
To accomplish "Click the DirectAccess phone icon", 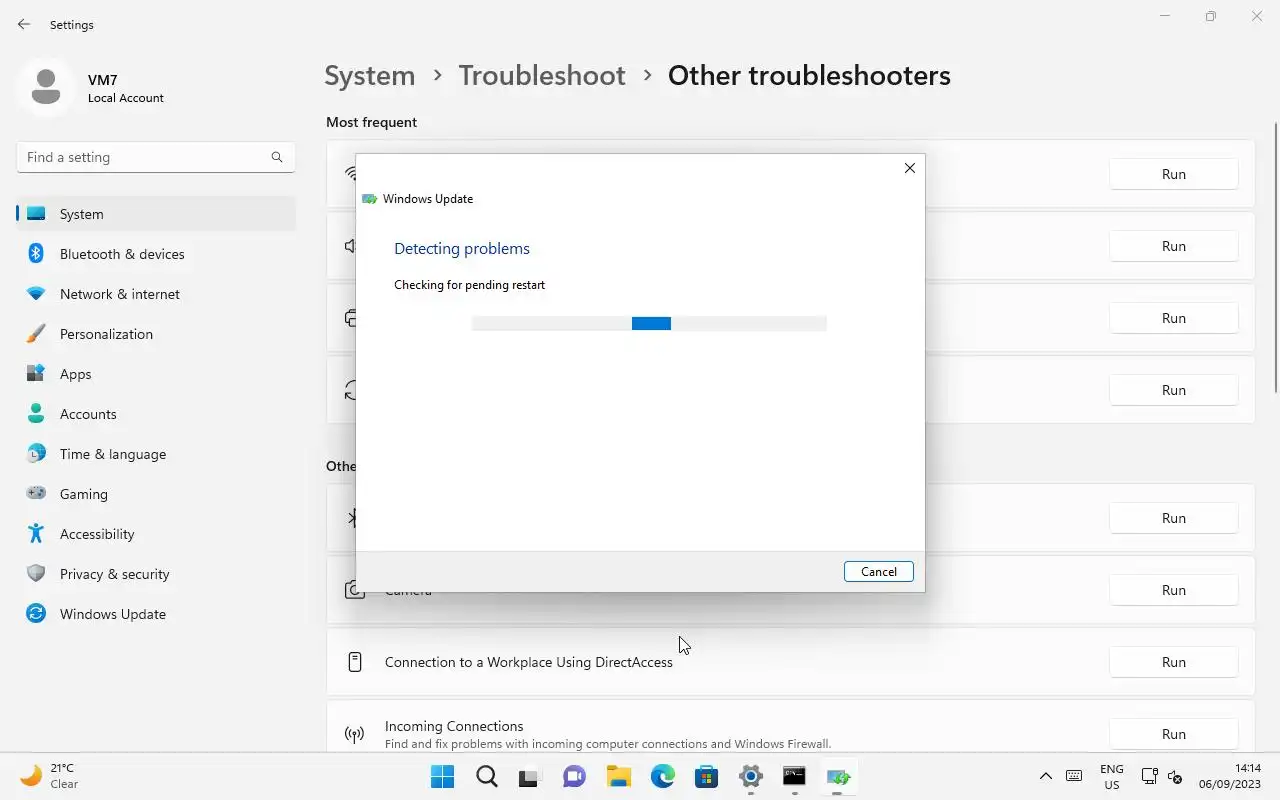I will (354, 662).
